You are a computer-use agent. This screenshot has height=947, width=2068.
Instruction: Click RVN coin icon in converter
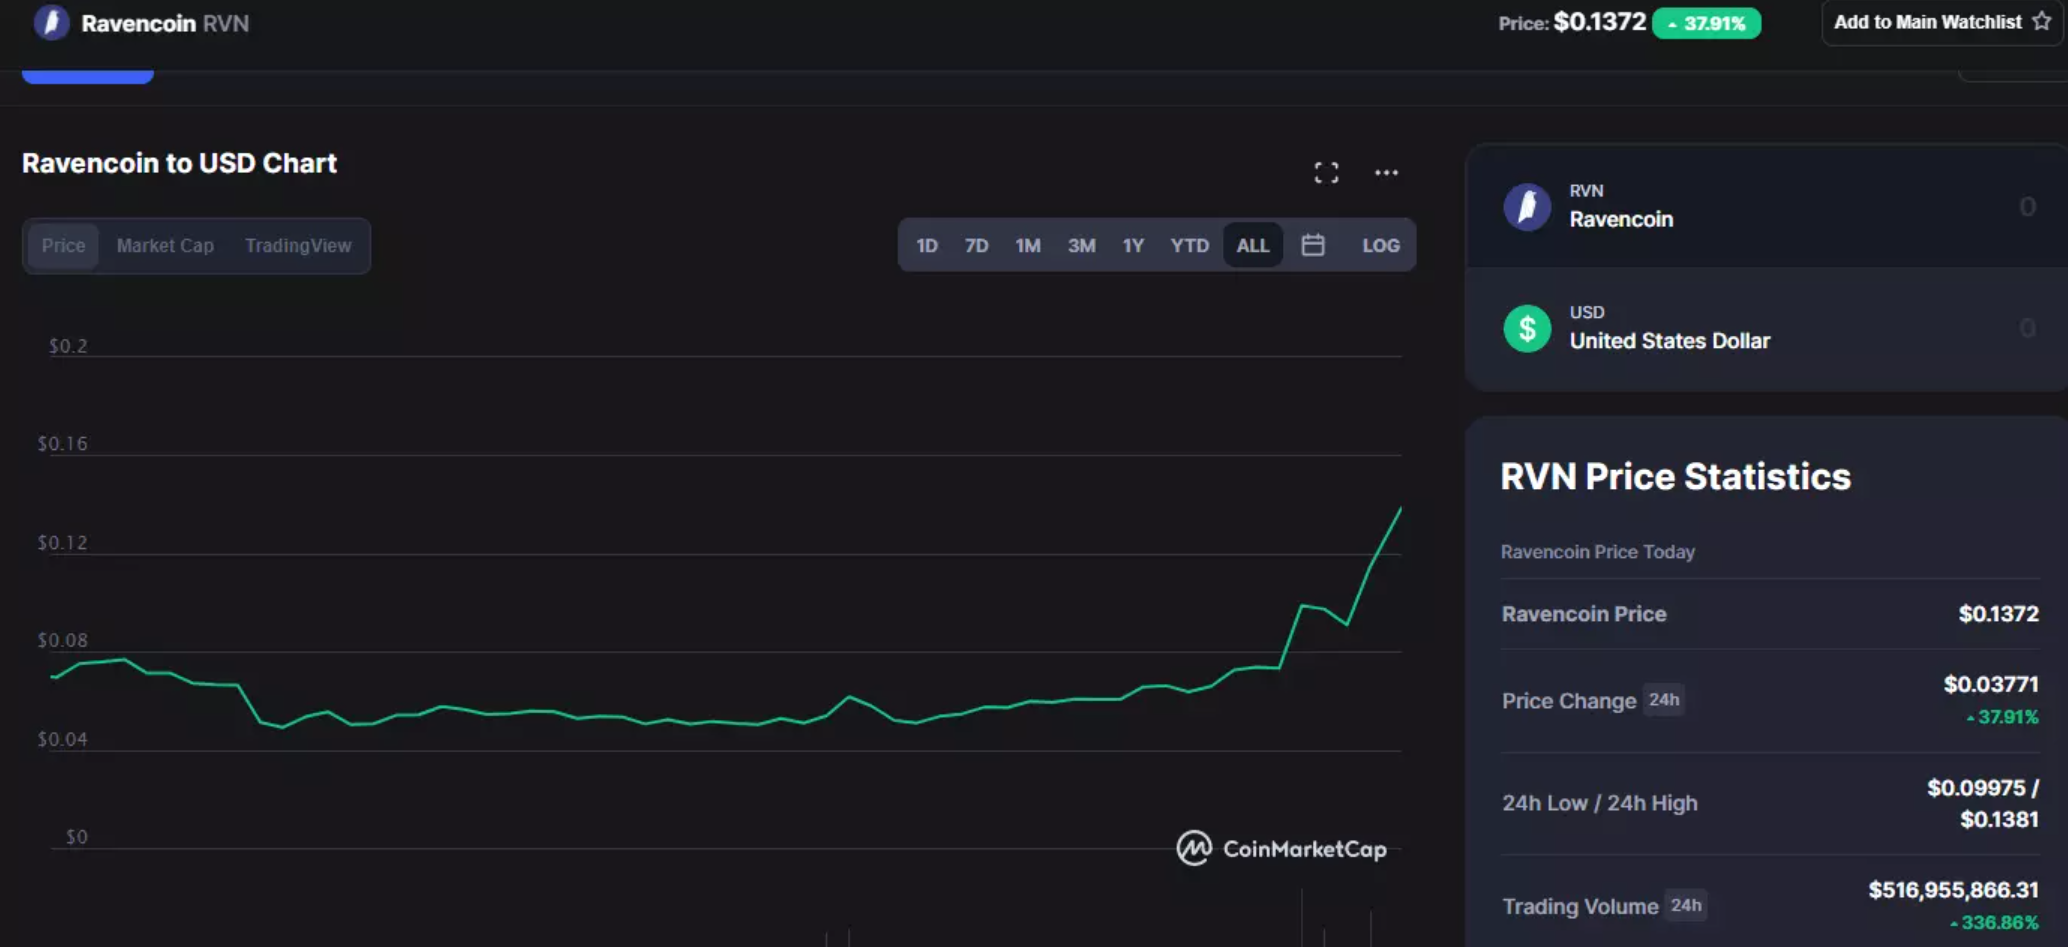click(1527, 207)
